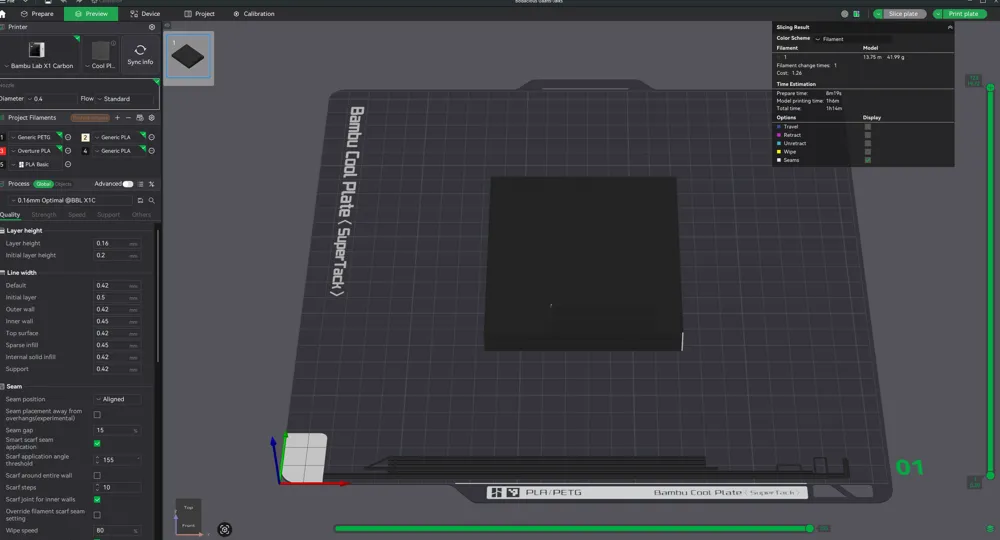Click the view orientation cube

pos(189,517)
